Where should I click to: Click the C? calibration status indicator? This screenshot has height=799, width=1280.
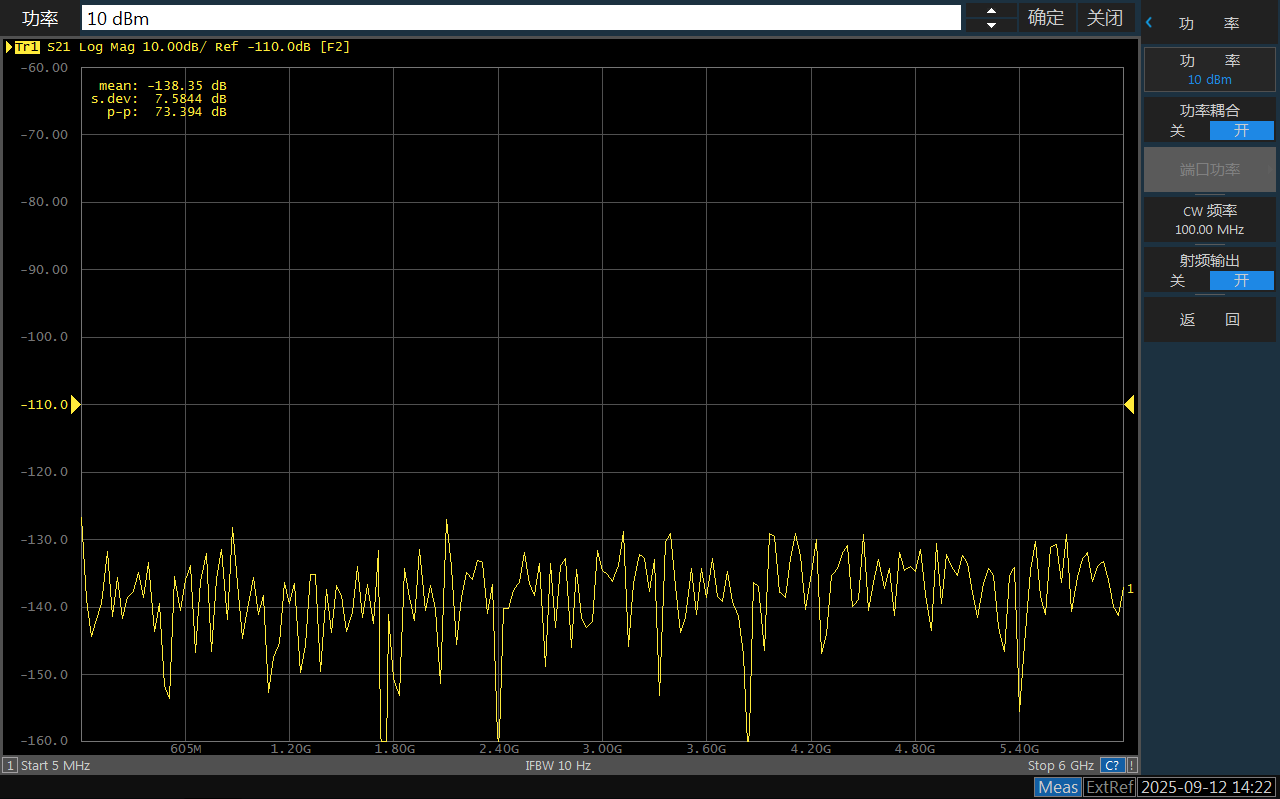1112,765
